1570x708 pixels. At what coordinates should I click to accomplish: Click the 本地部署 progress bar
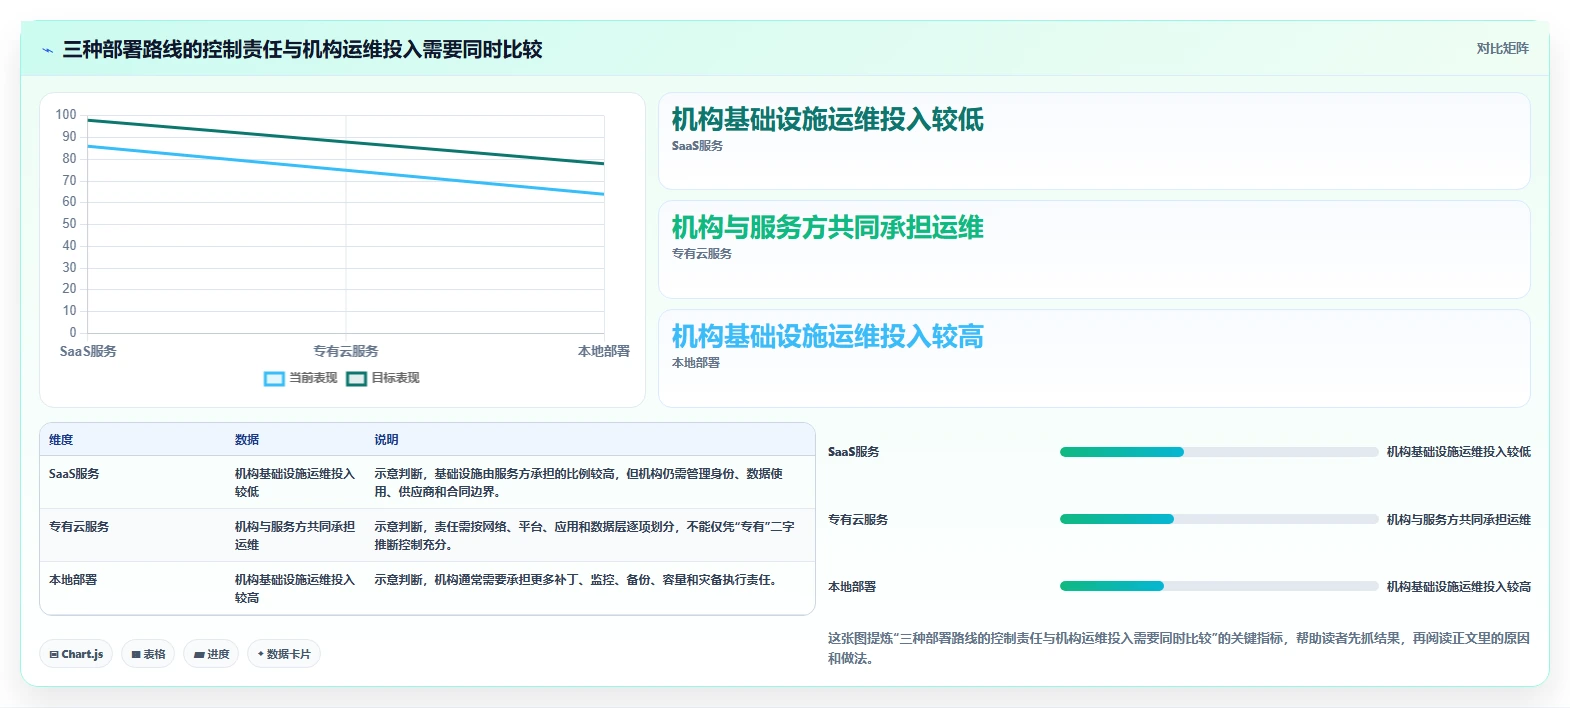point(1219,586)
